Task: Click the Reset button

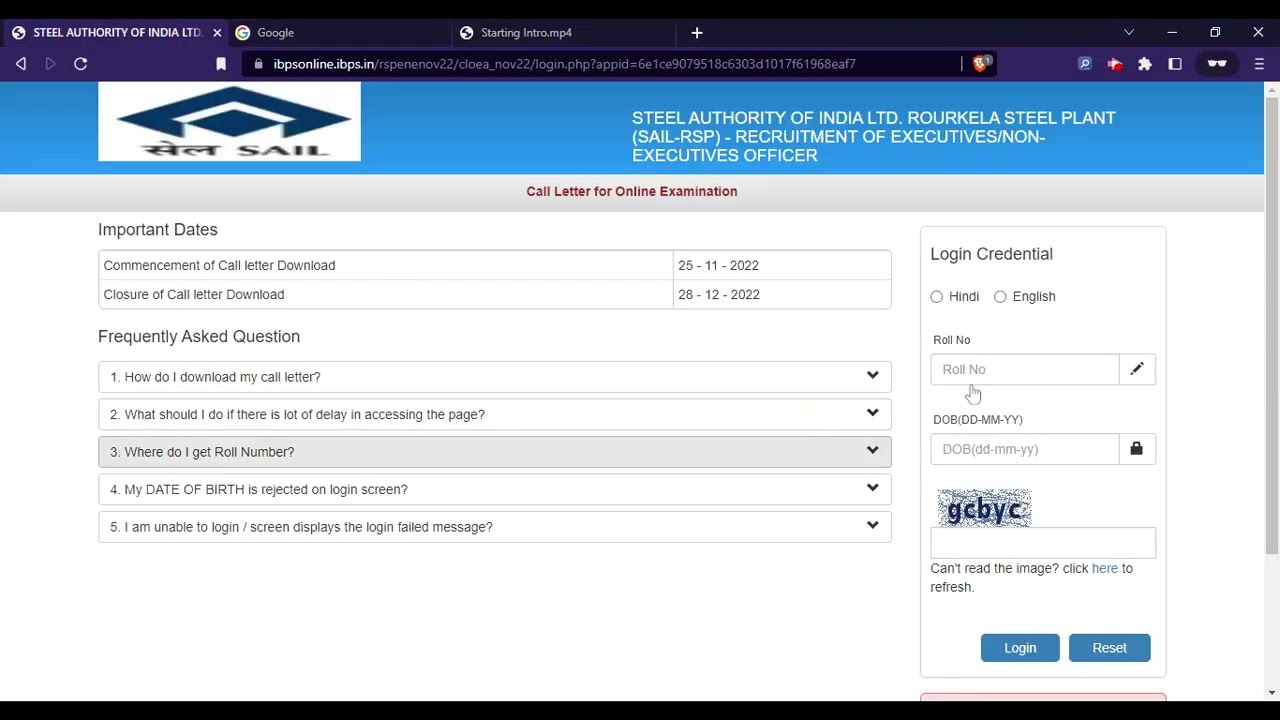Action: pyautogui.click(x=1110, y=648)
